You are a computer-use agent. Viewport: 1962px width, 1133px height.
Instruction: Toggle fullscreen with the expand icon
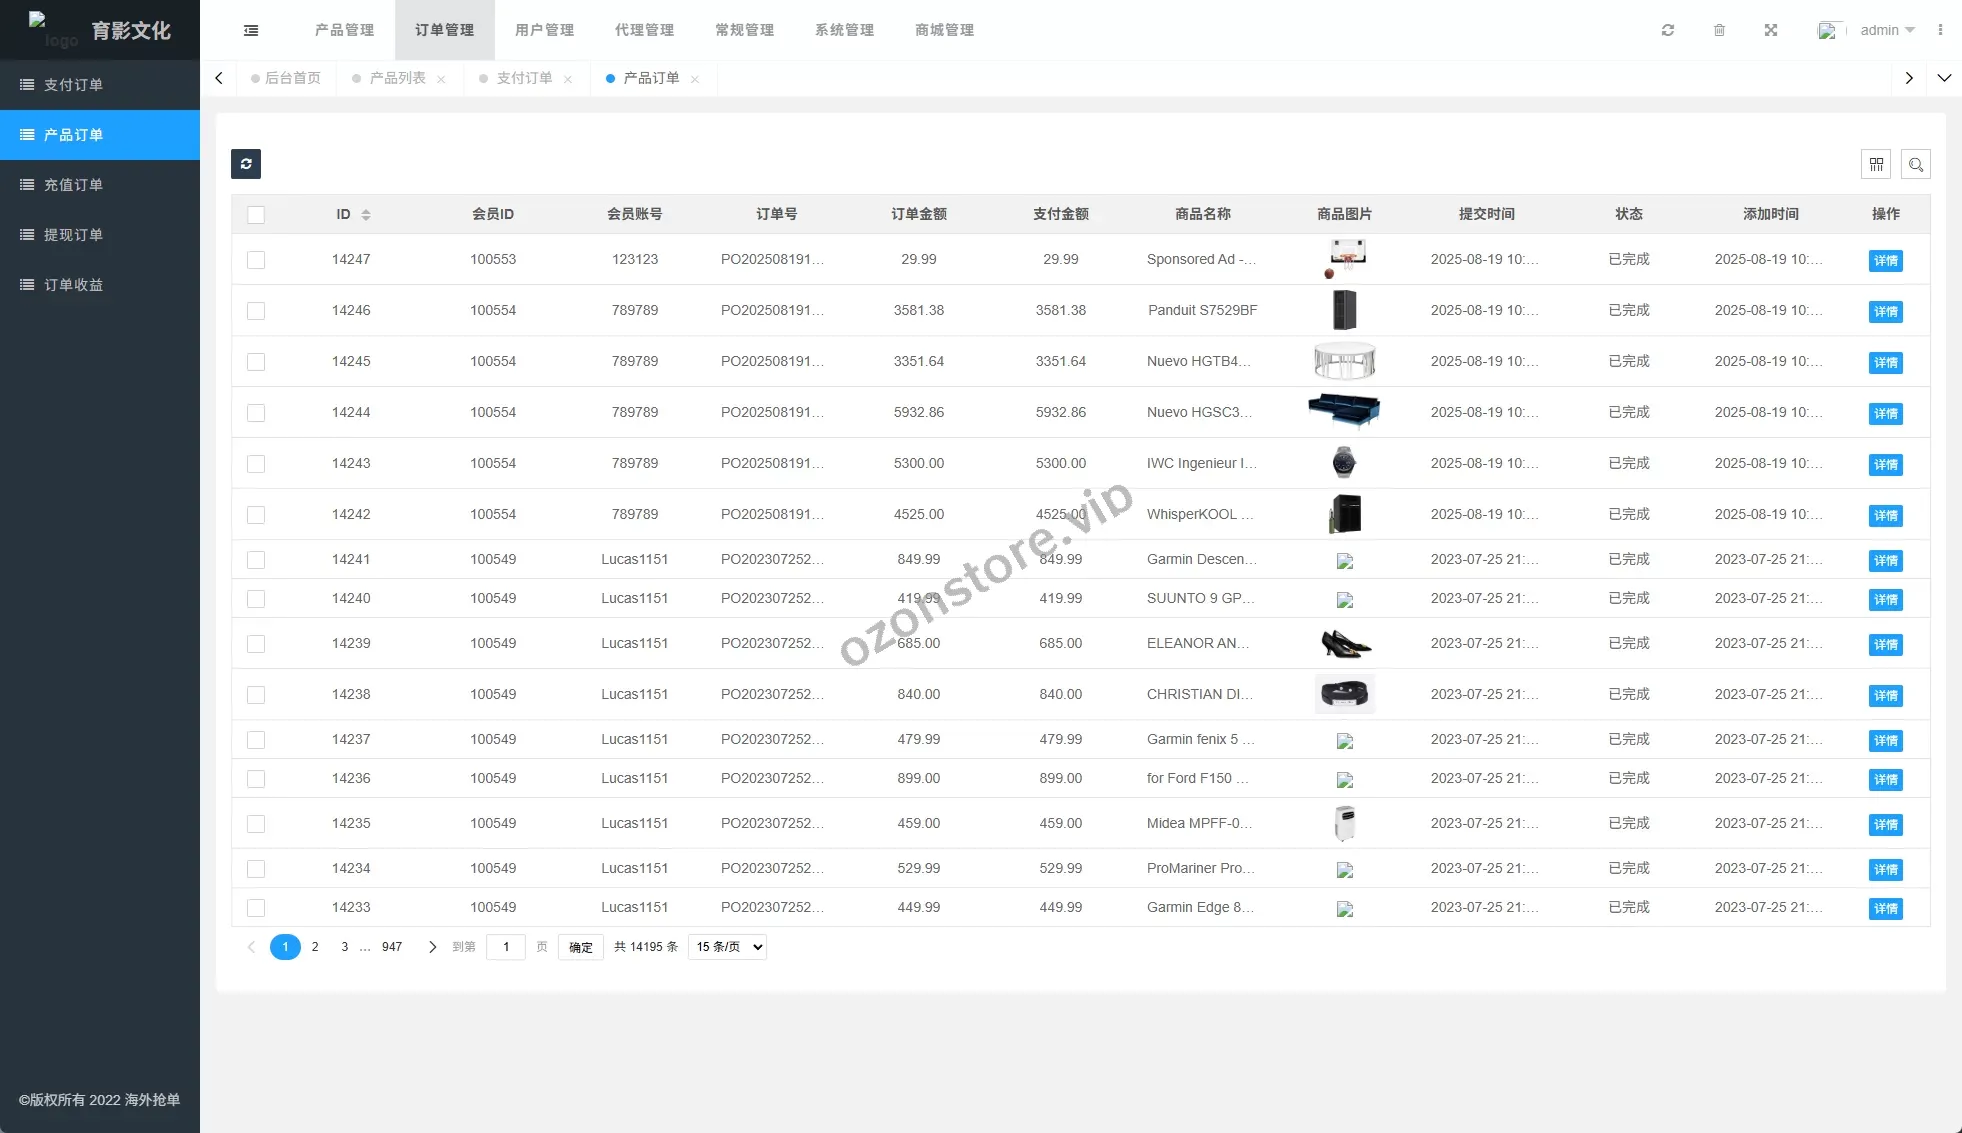(1770, 30)
